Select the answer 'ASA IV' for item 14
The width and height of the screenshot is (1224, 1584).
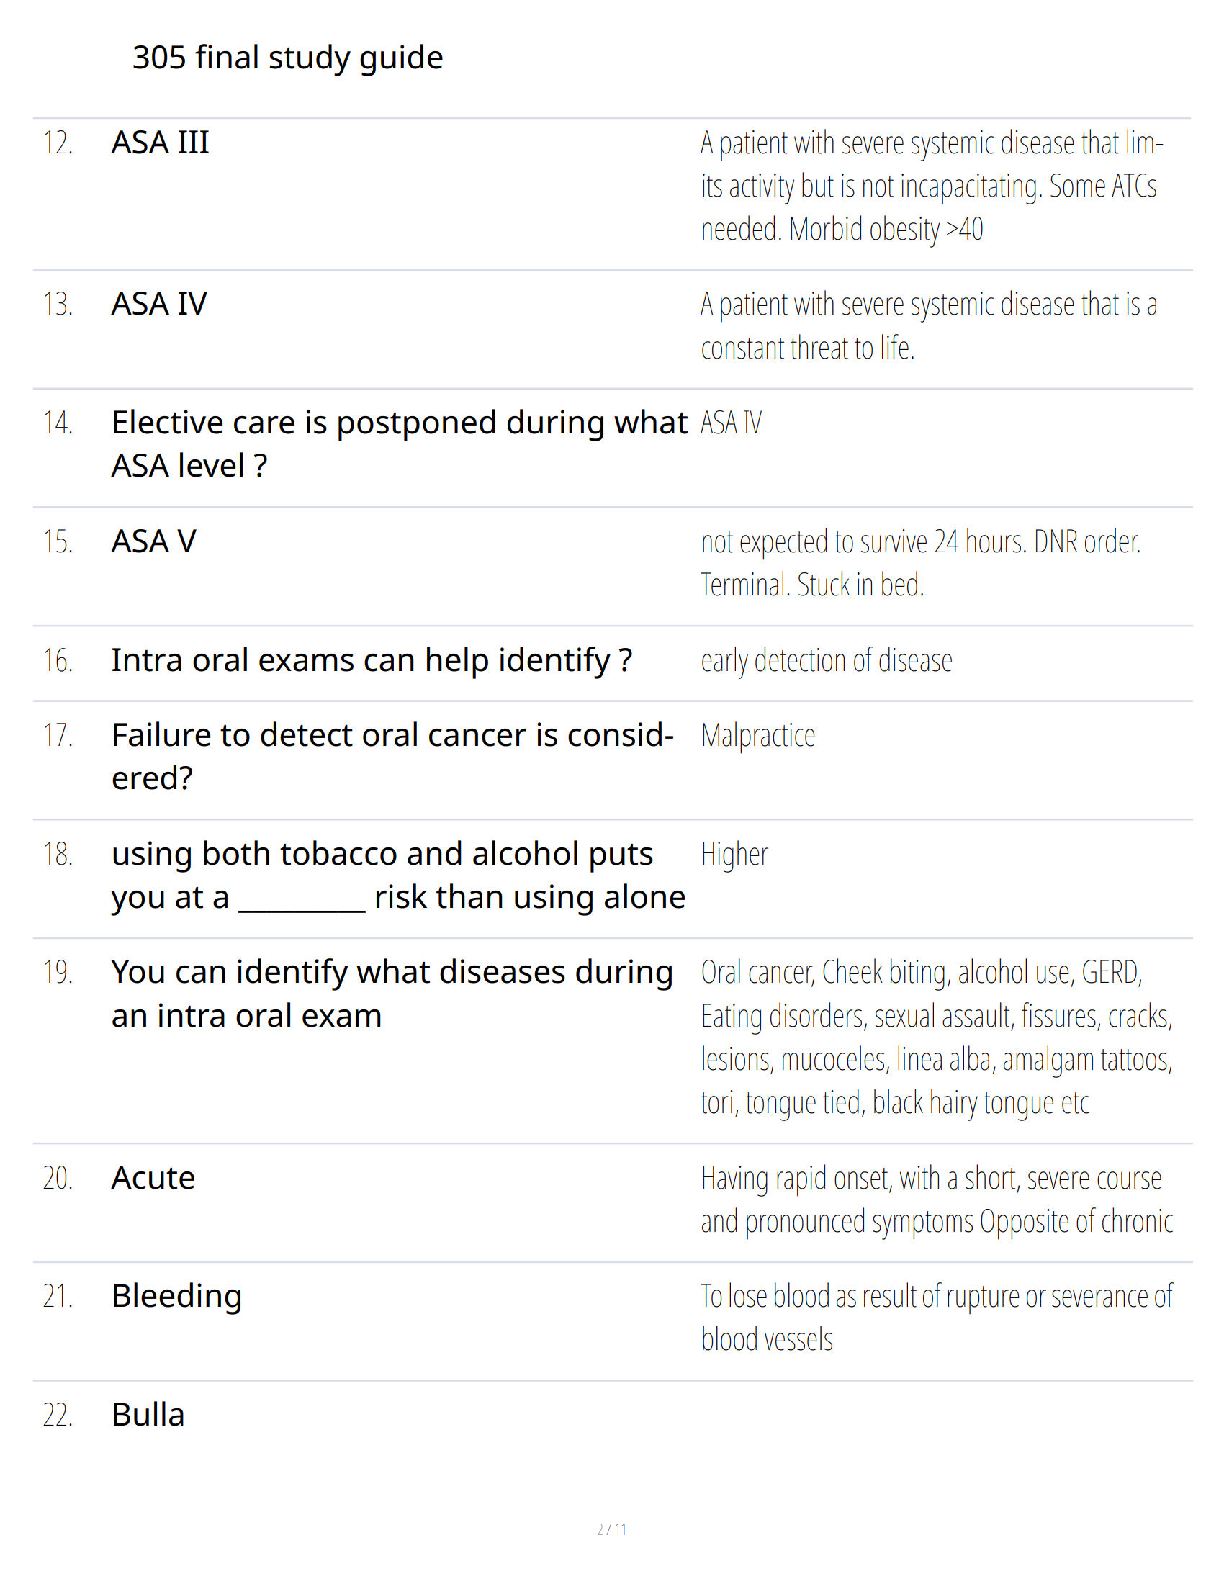[x=731, y=423]
